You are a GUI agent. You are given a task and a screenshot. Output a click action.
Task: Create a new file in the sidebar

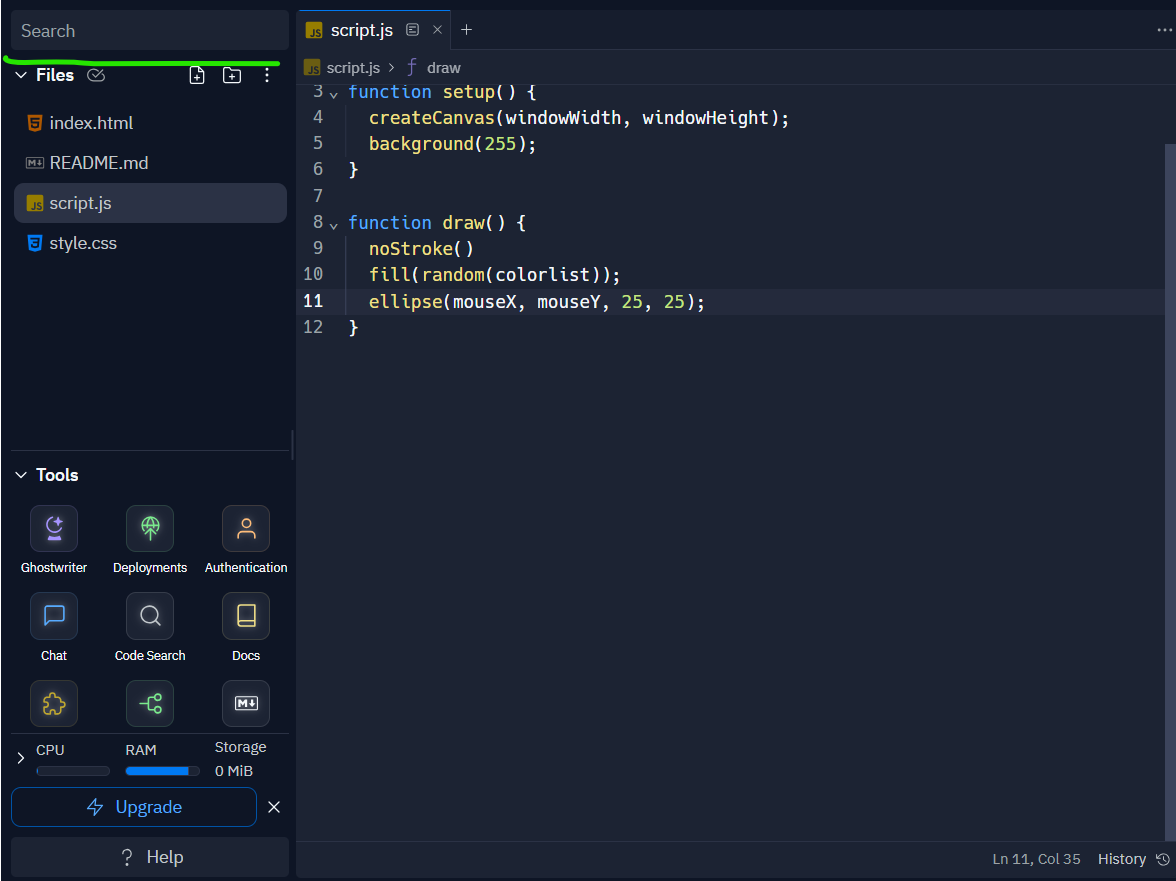pos(196,74)
